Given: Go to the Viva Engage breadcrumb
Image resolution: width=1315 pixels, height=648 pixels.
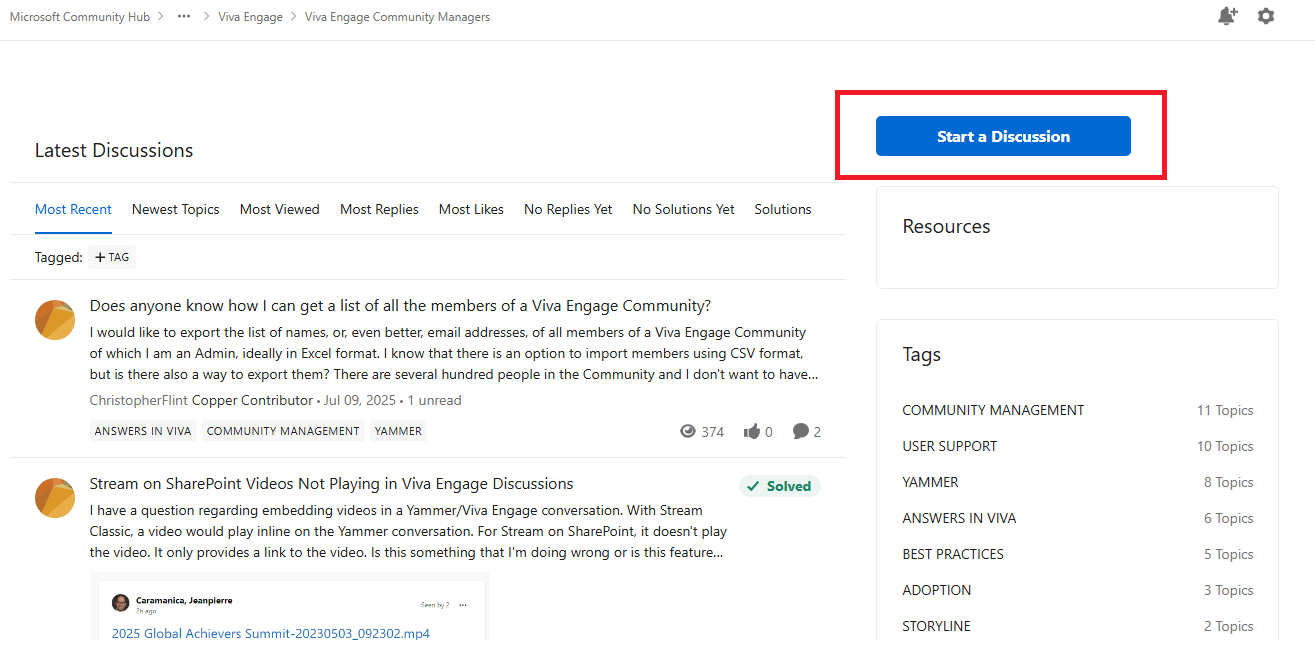Looking at the screenshot, I should [x=250, y=17].
